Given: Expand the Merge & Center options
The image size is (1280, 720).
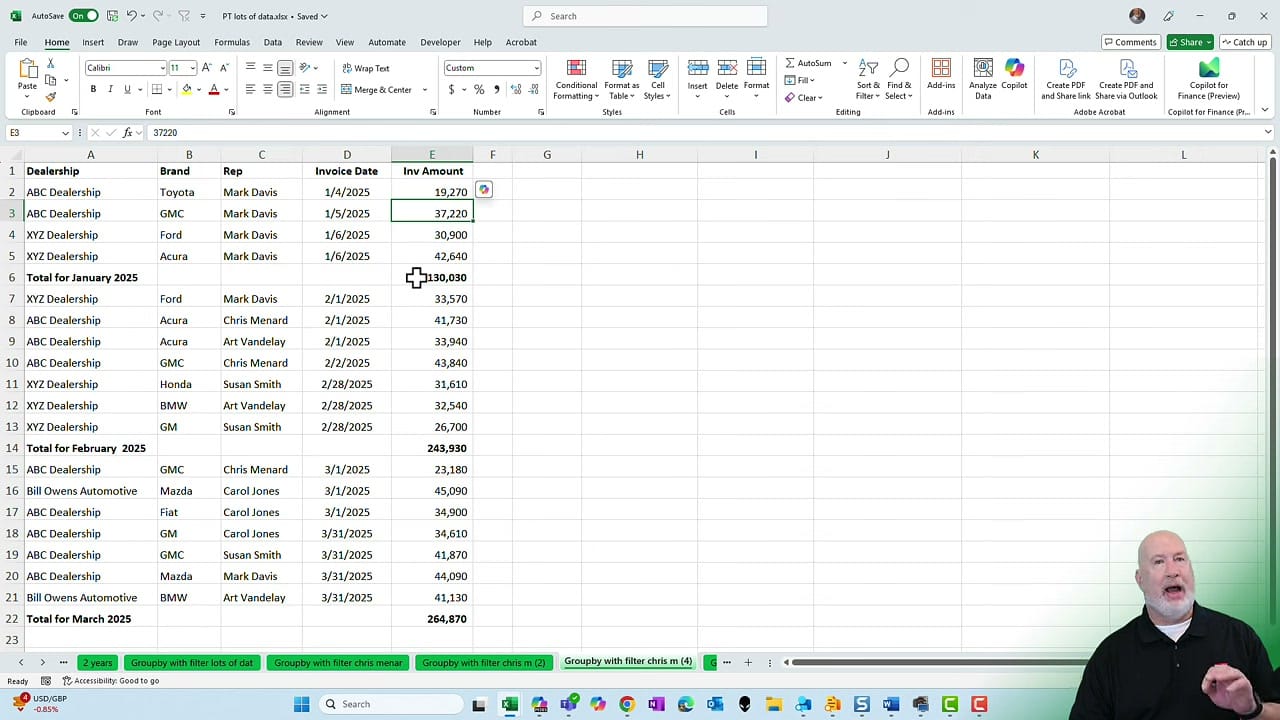Looking at the screenshot, I should point(423,89).
